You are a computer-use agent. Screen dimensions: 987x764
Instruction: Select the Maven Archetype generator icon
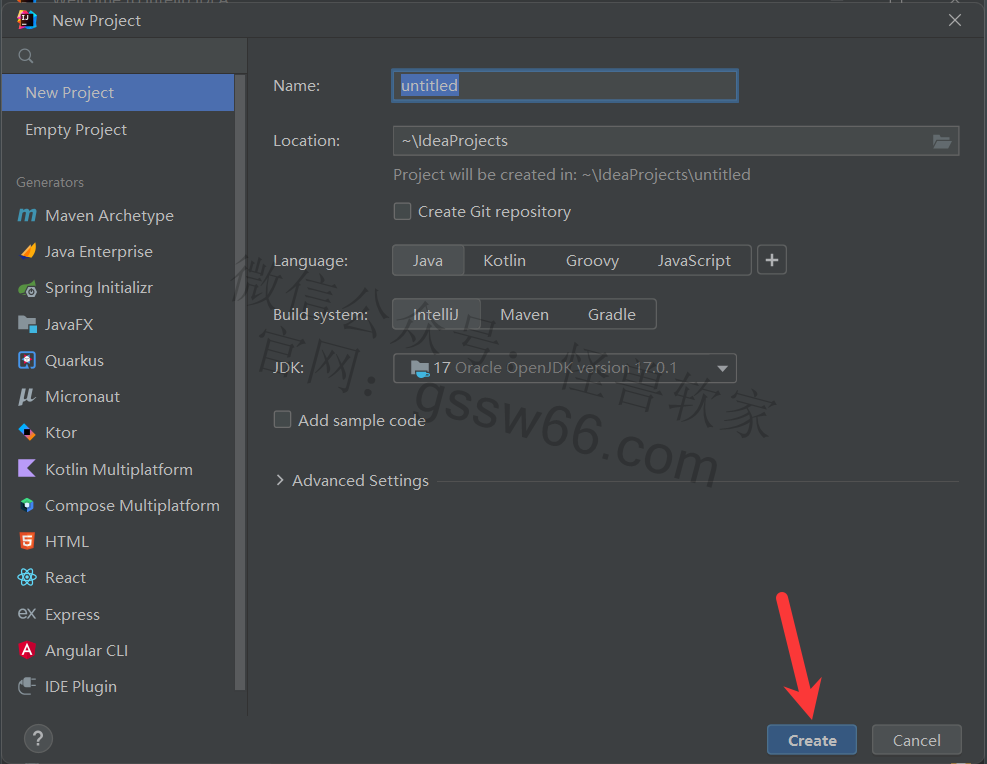(27, 216)
